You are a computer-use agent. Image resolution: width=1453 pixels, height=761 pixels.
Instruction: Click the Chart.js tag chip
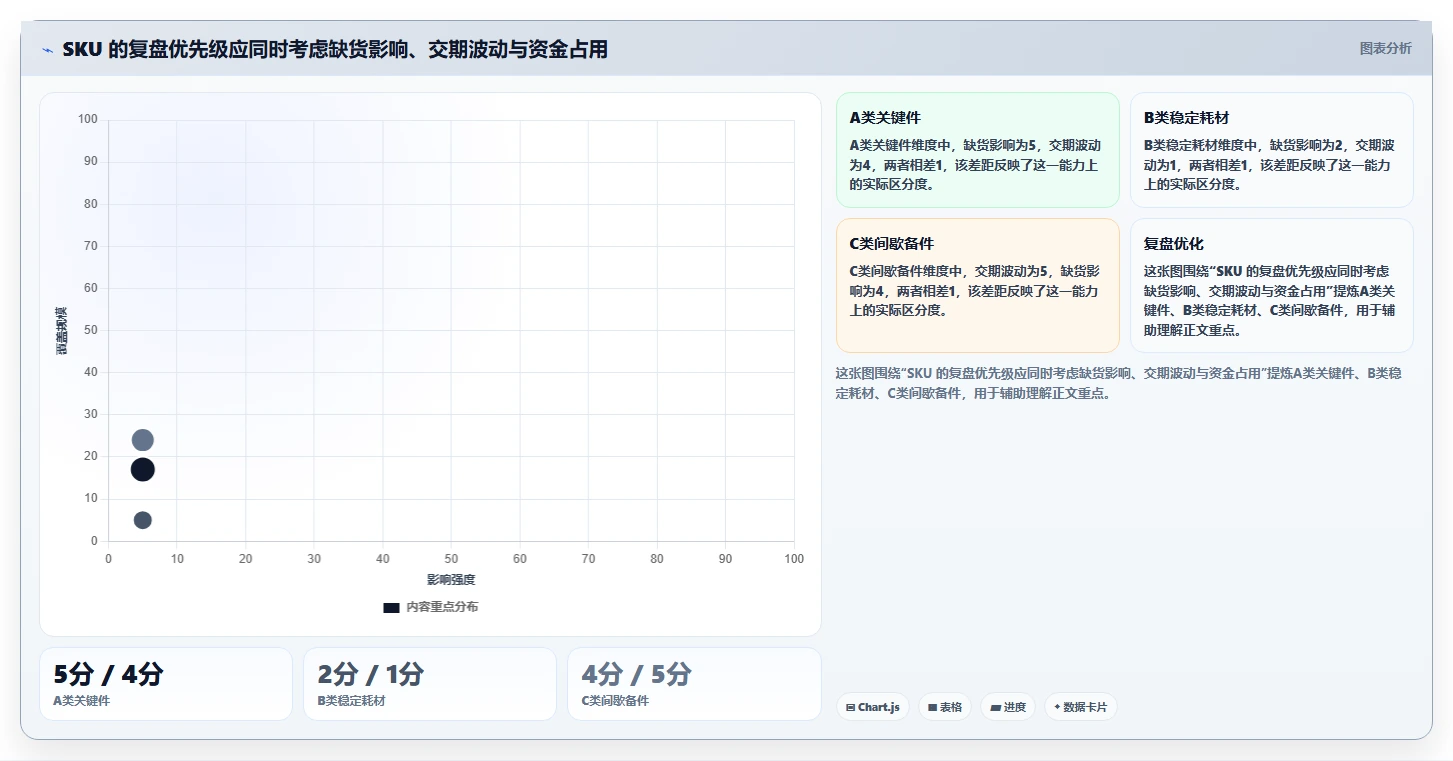click(873, 707)
